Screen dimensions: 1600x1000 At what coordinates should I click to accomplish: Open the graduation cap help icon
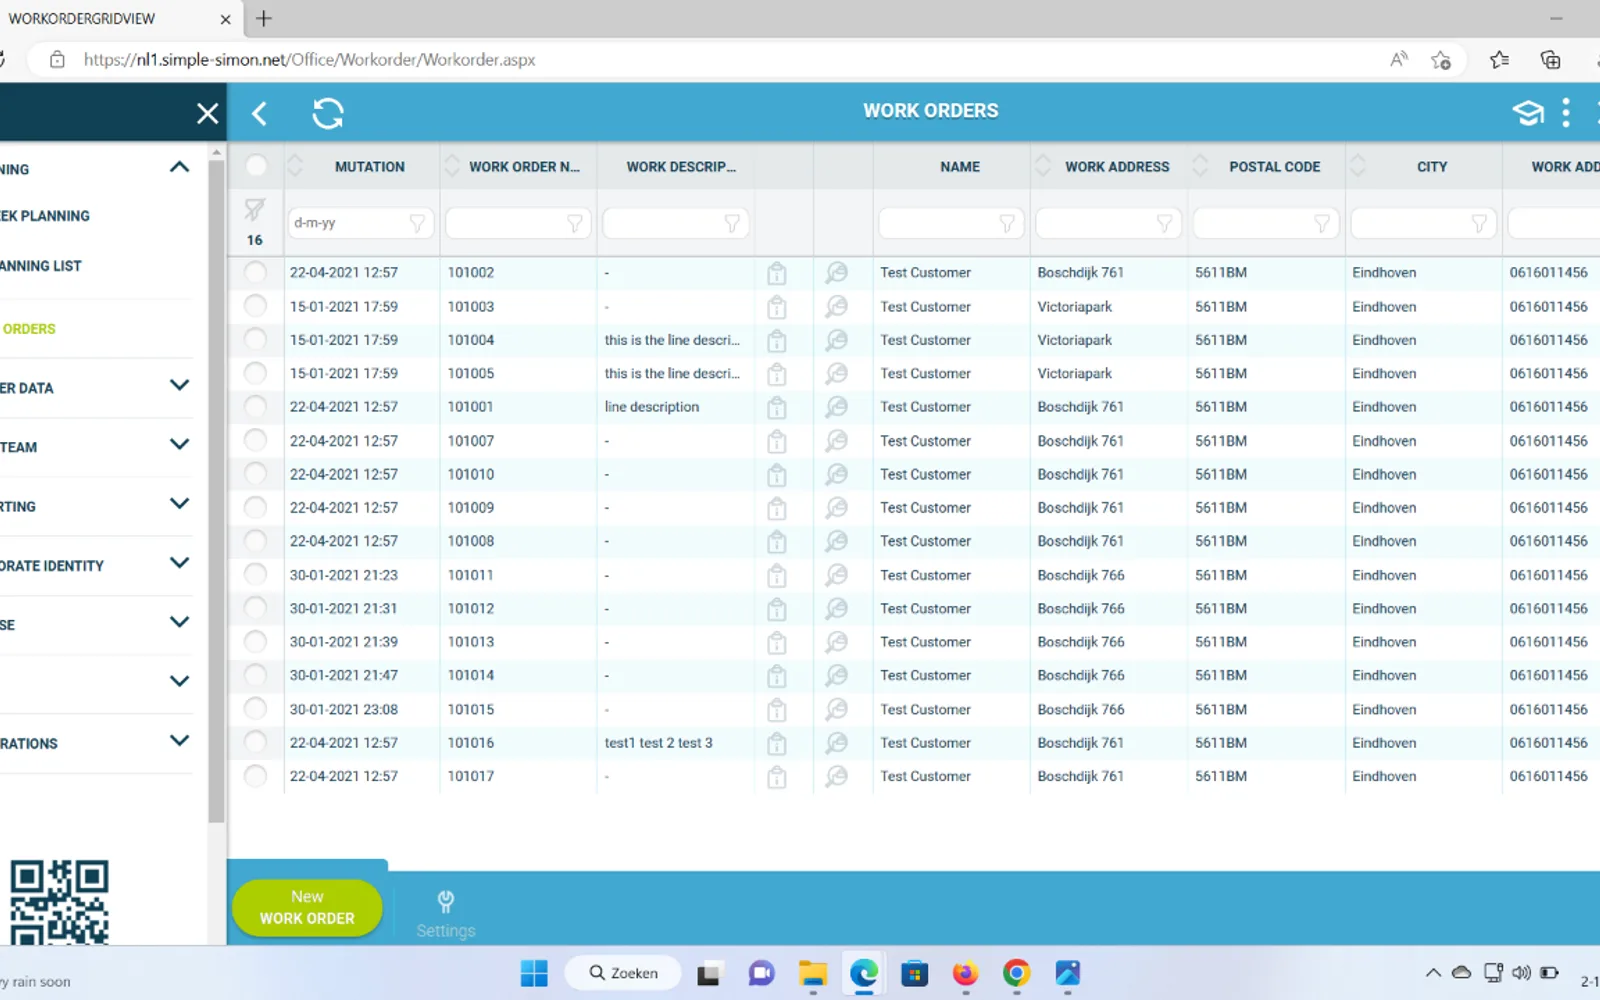pos(1528,113)
